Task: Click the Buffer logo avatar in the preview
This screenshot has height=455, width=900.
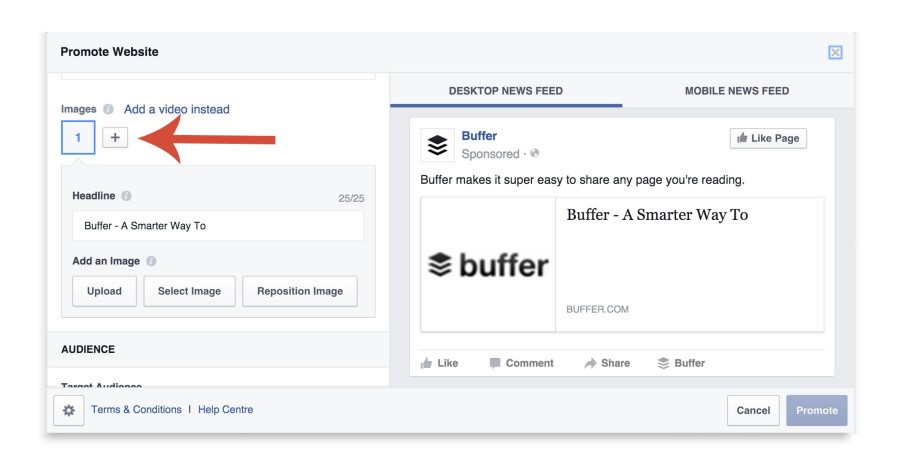Action: tap(437, 145)
